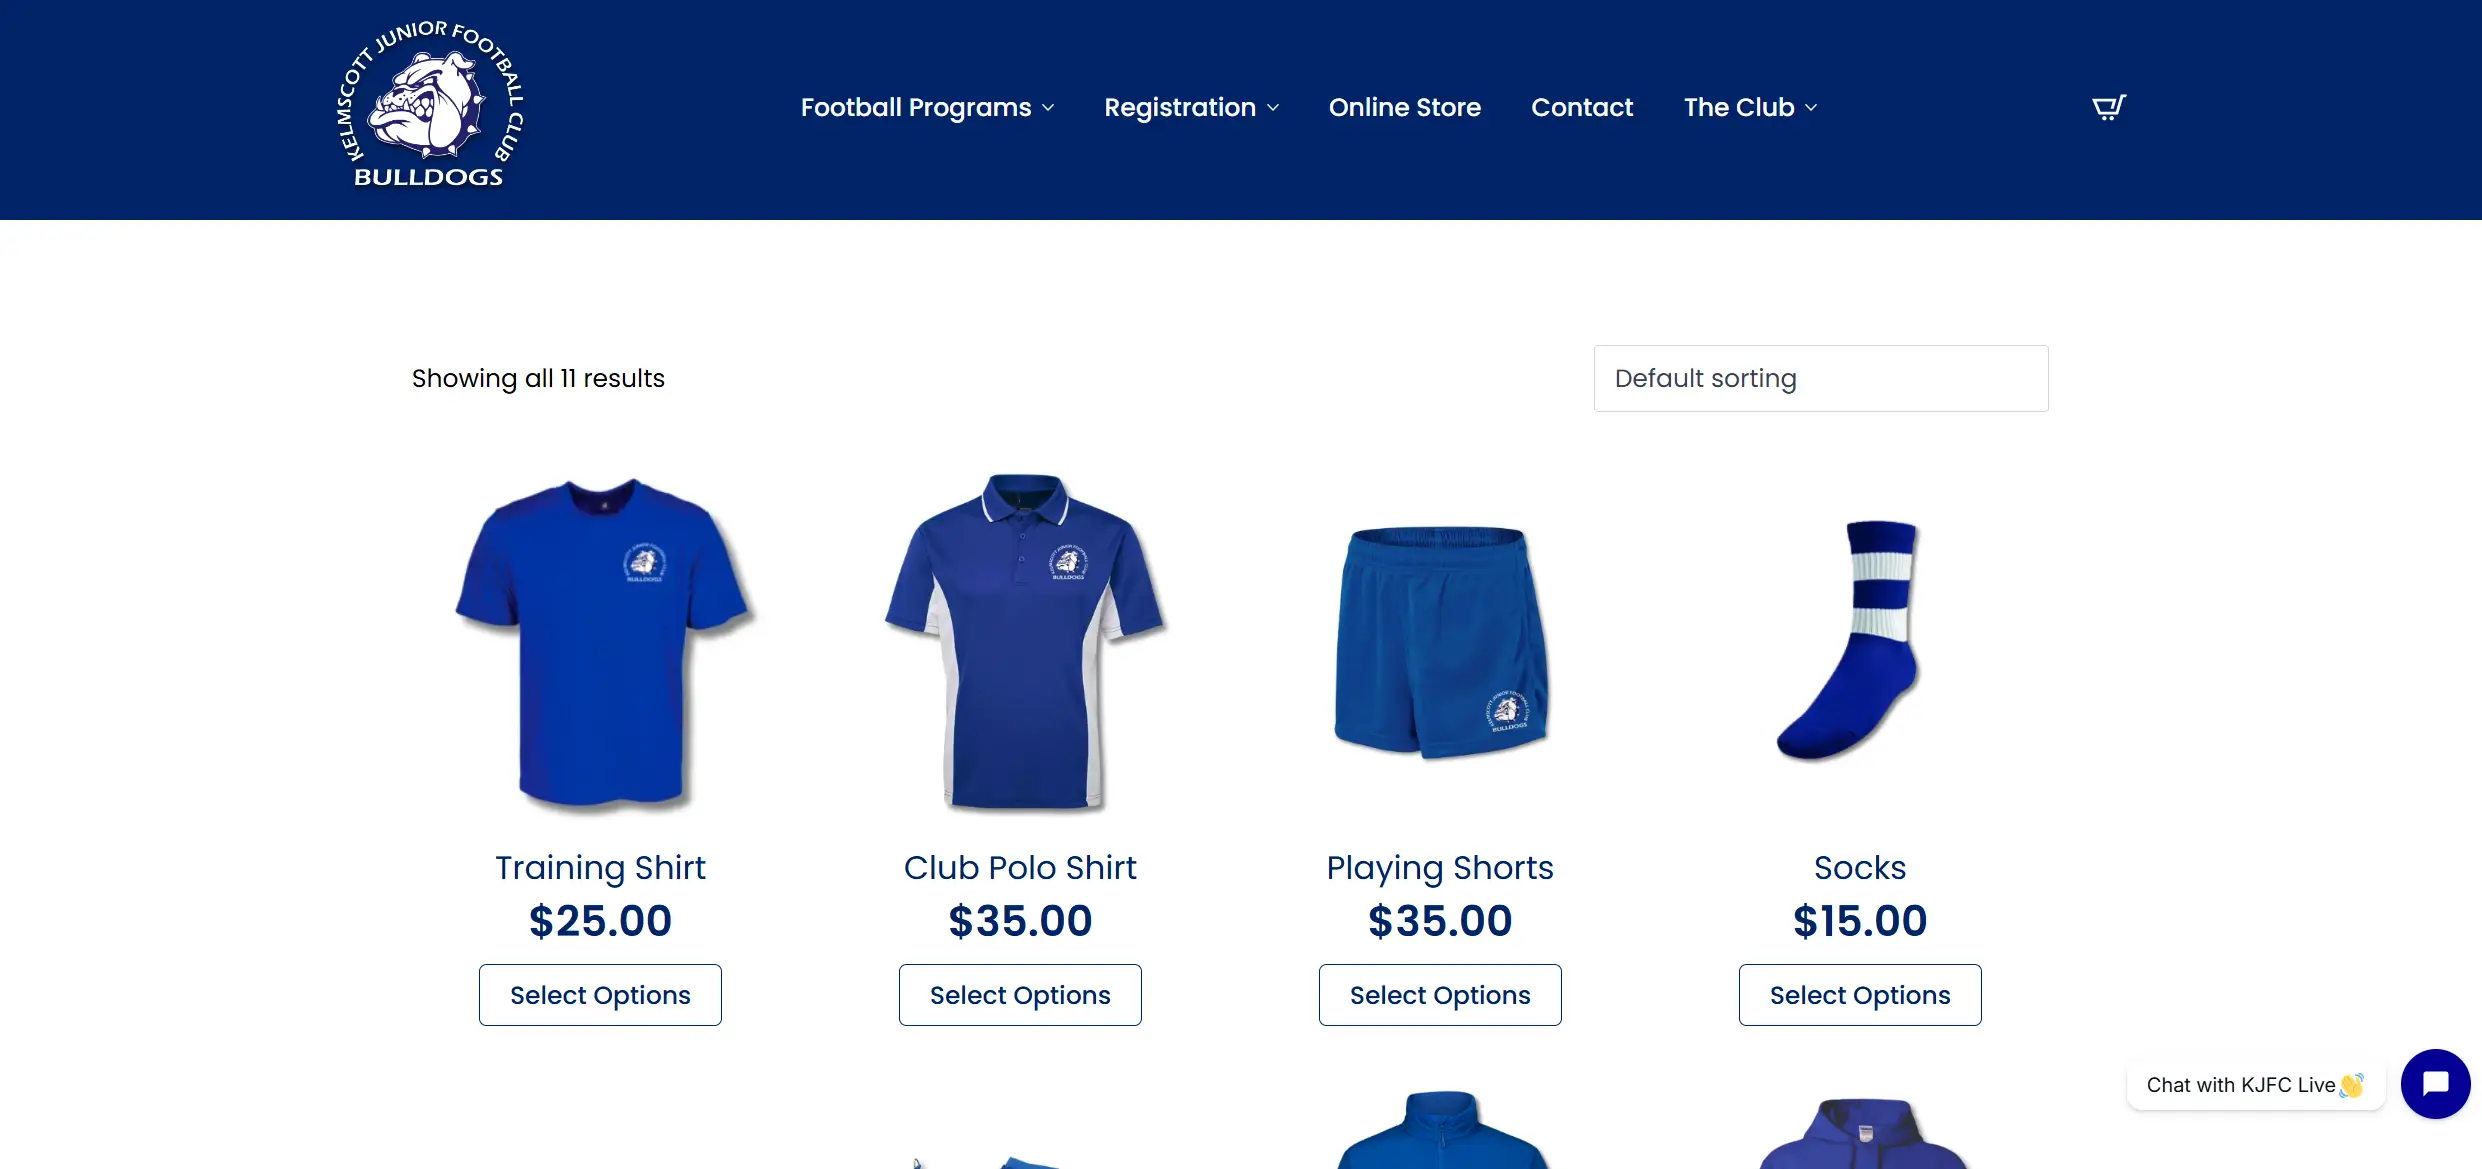2482x1169 pixels.
Task: Go to the Online Store page
Action: tap(1405, 107)
